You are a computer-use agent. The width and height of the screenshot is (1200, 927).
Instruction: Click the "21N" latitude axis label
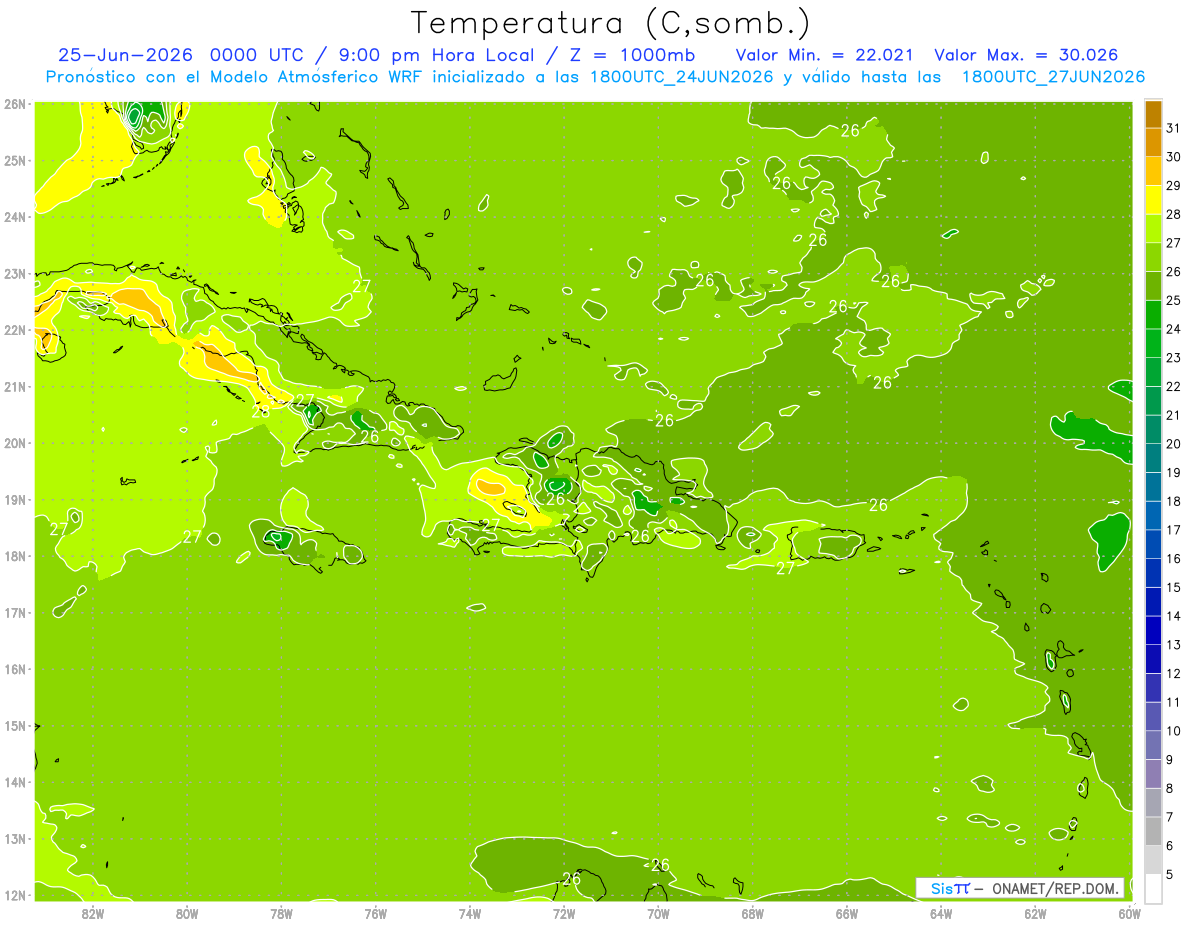point(15,386)
